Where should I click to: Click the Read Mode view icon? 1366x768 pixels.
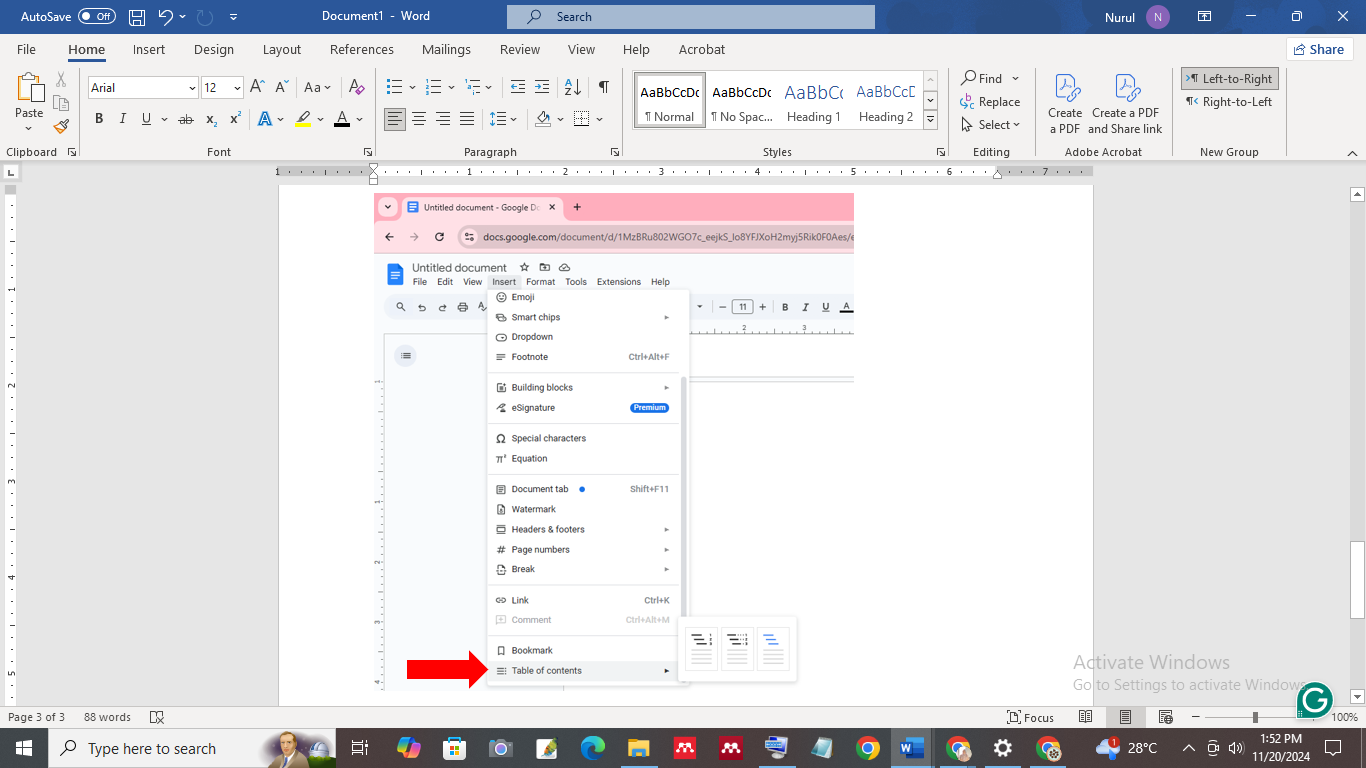pos(1086,717)
